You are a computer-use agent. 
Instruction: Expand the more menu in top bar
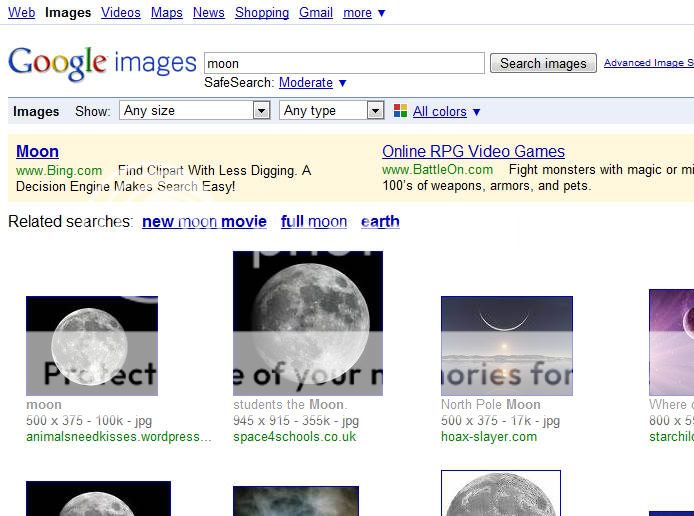click(x=363, y=12)
